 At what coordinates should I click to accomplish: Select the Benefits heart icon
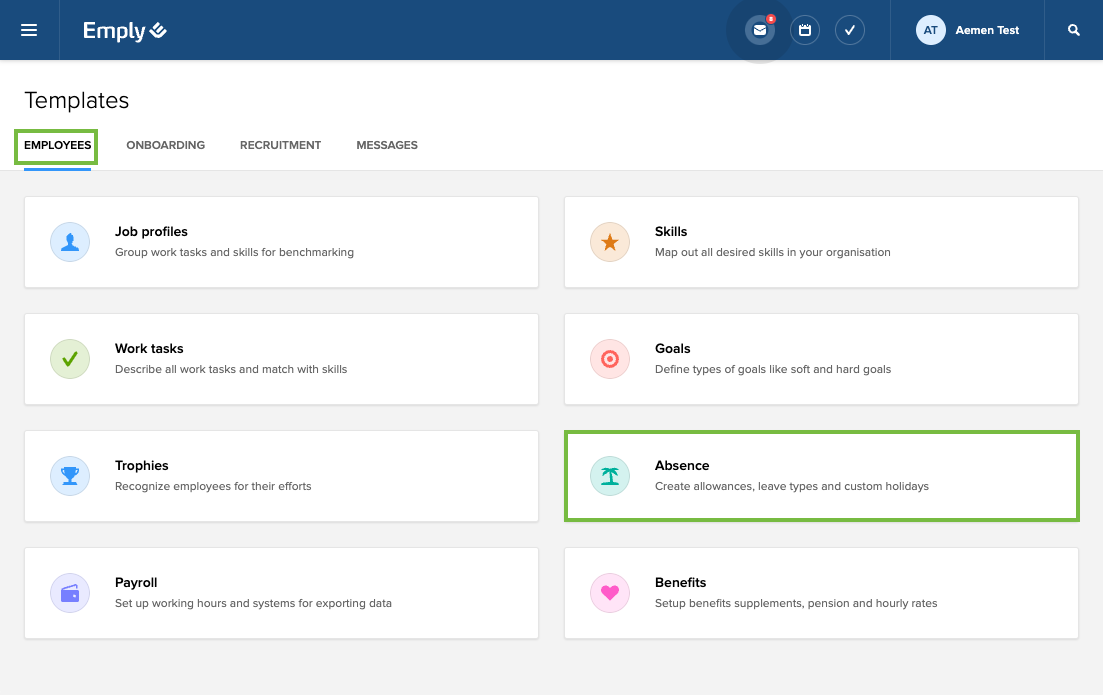[x=610, y=593]
